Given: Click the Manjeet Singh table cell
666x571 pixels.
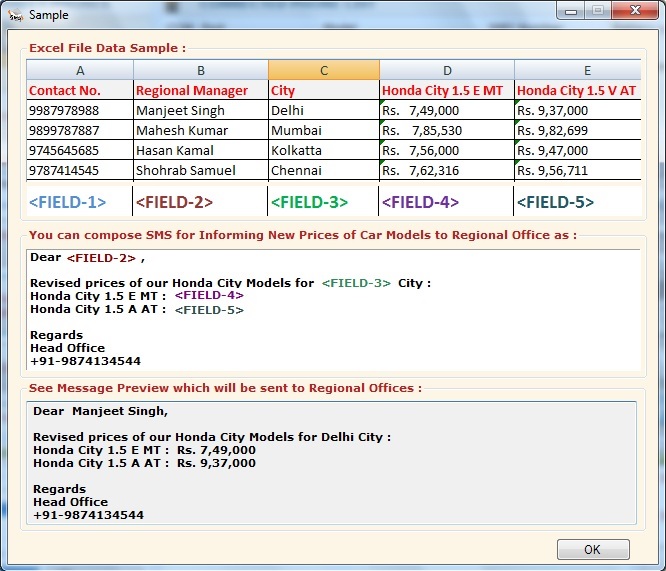Looking at the screenshot, I should coord(201,110).
